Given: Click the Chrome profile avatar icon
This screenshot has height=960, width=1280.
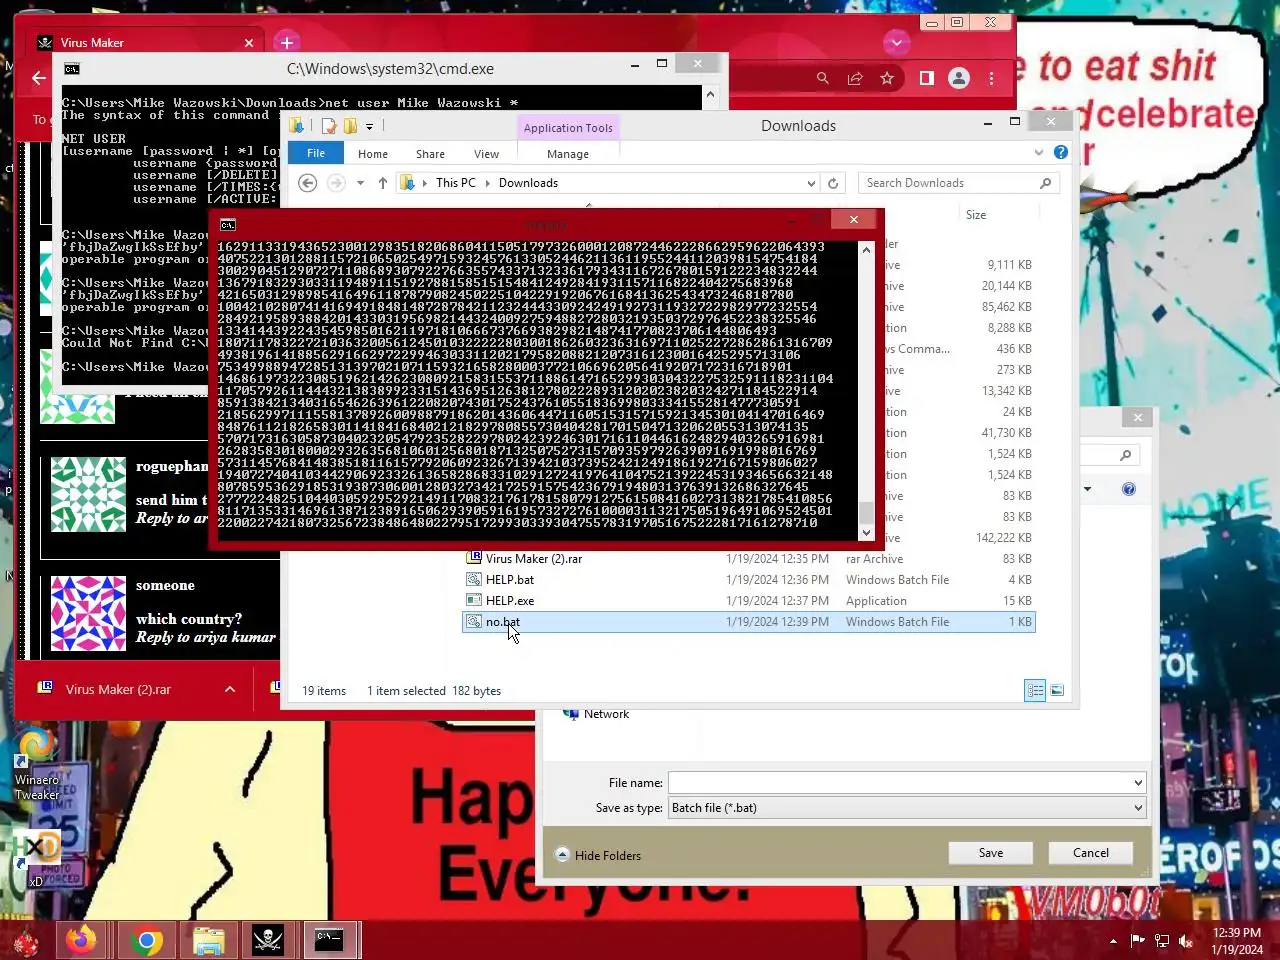Looking at the screenshot, I should point(959,78).
